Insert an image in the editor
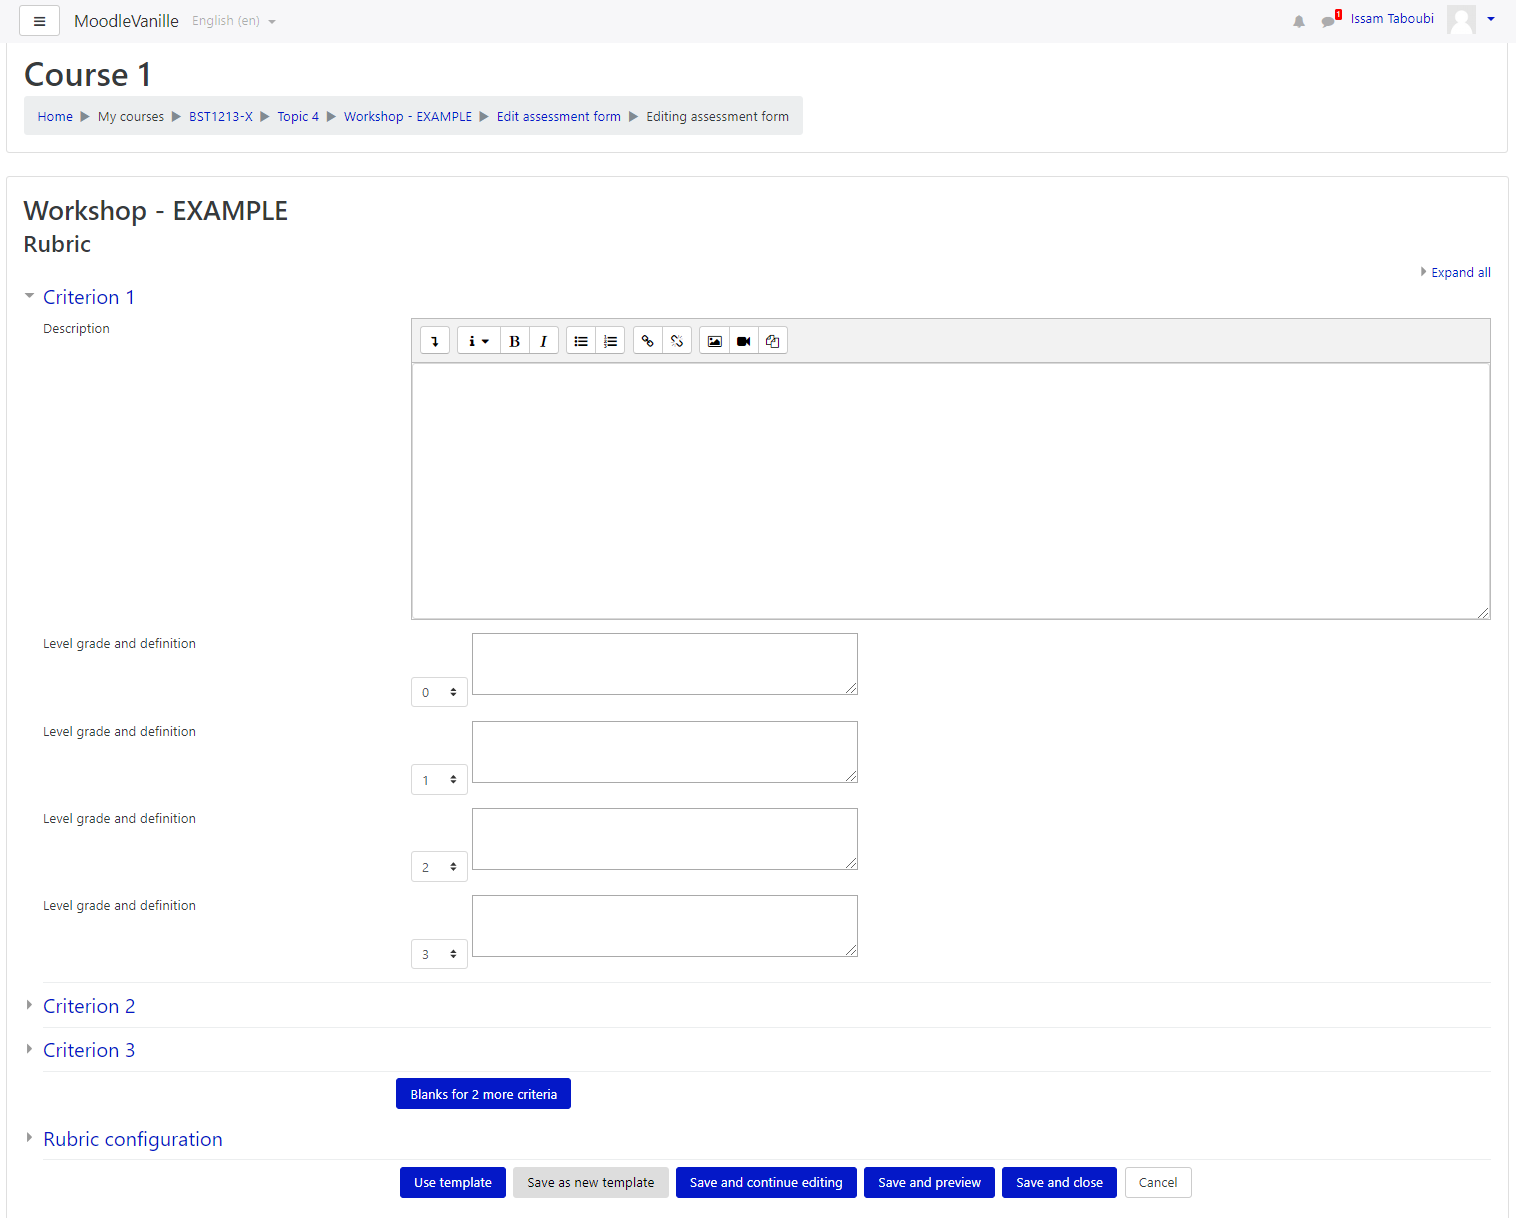Viewport: 1516px width, 1218px height. (x=714, y=341)
